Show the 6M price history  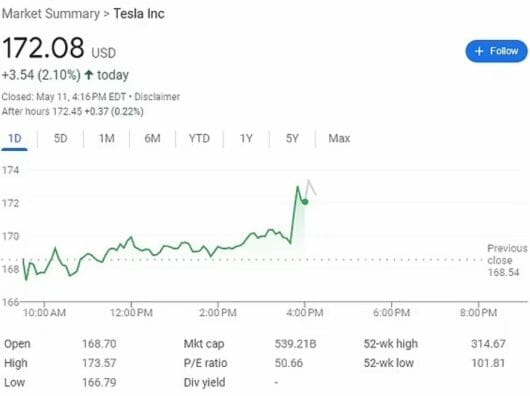coord(152,139)
